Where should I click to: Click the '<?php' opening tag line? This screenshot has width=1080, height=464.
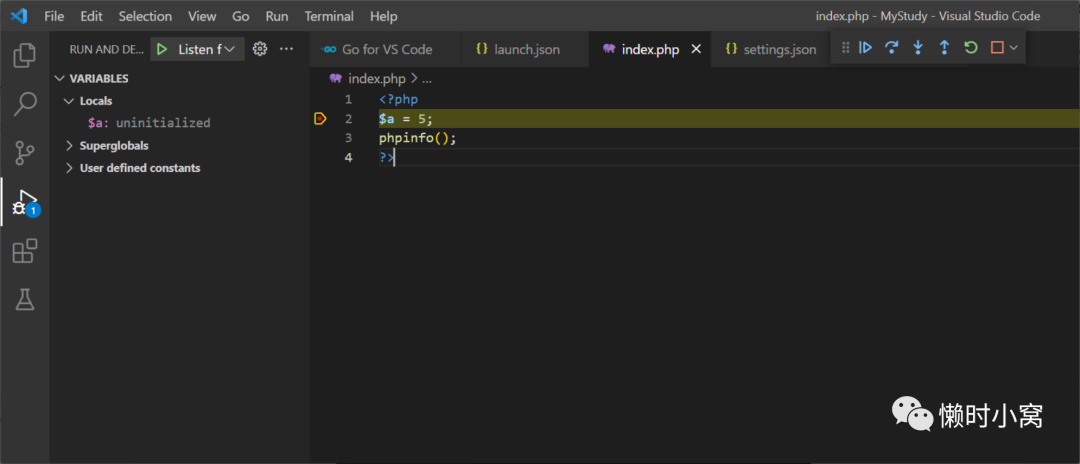[x=398, y=99]
